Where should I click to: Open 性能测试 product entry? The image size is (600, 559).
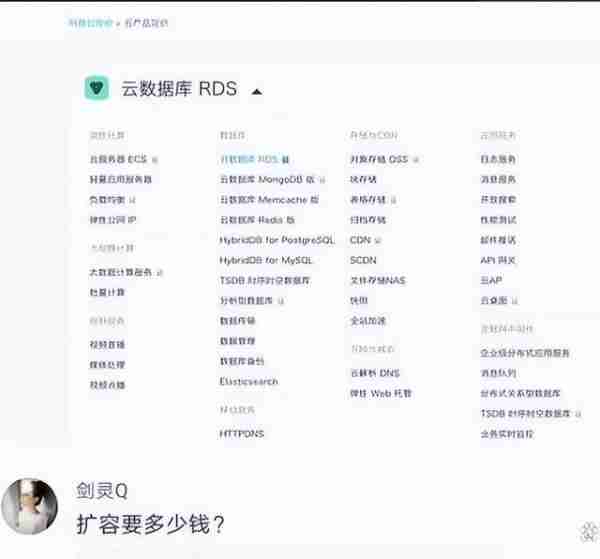pos(498,220)
